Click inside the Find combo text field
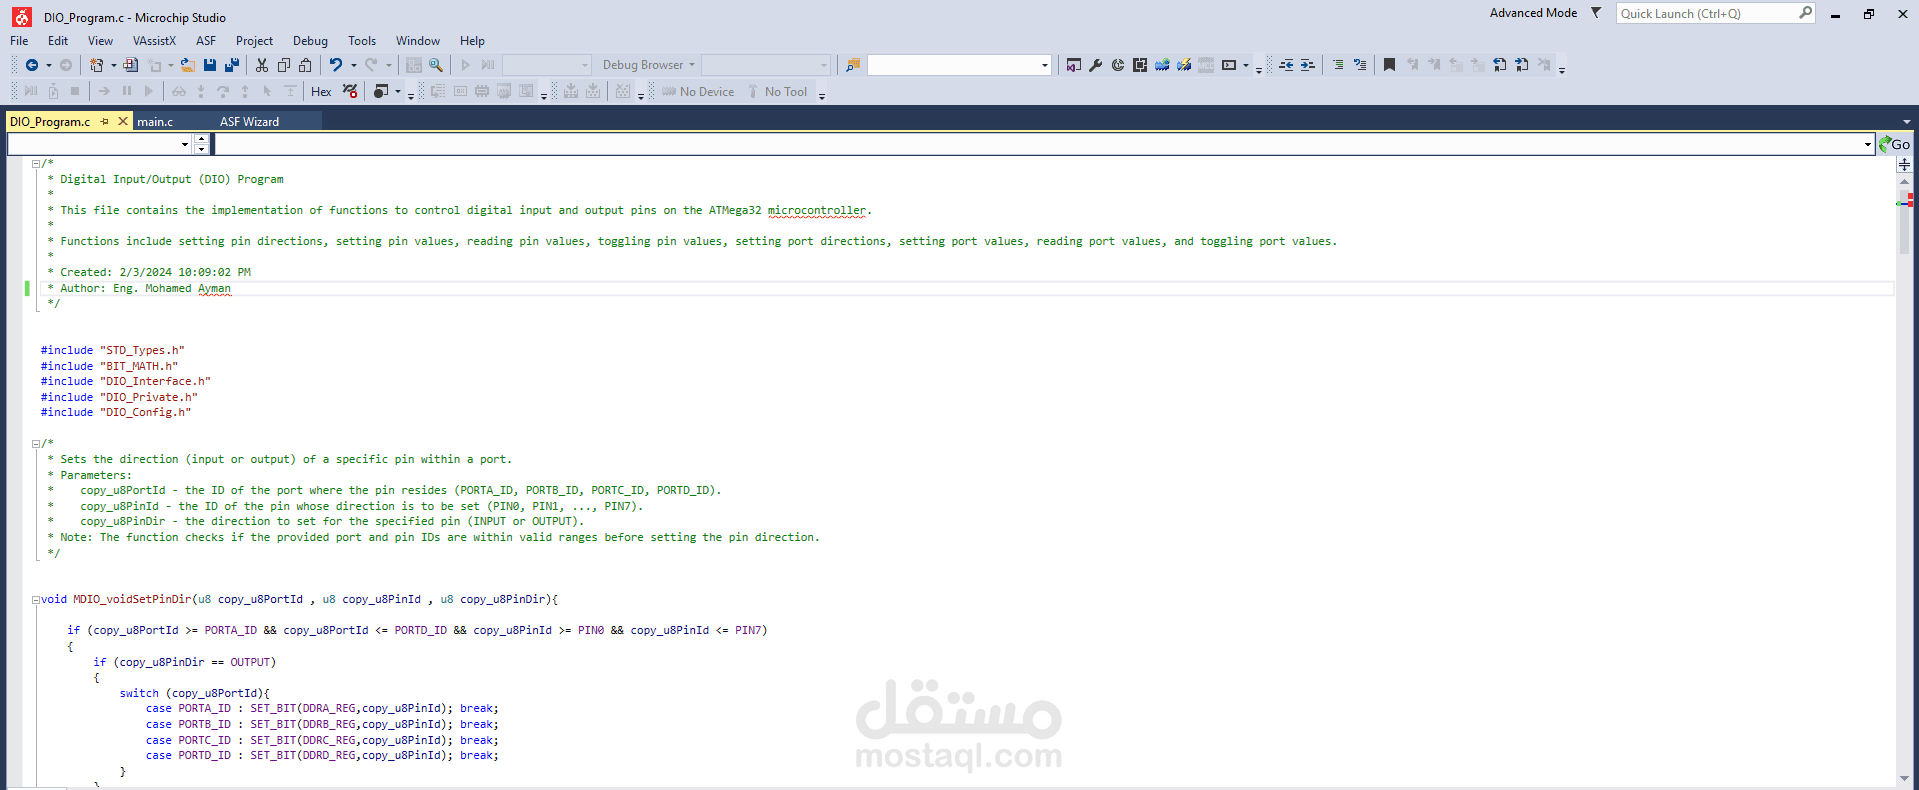Image resolution: width=1919 pixels, height=790 pixels. [953, 65]
